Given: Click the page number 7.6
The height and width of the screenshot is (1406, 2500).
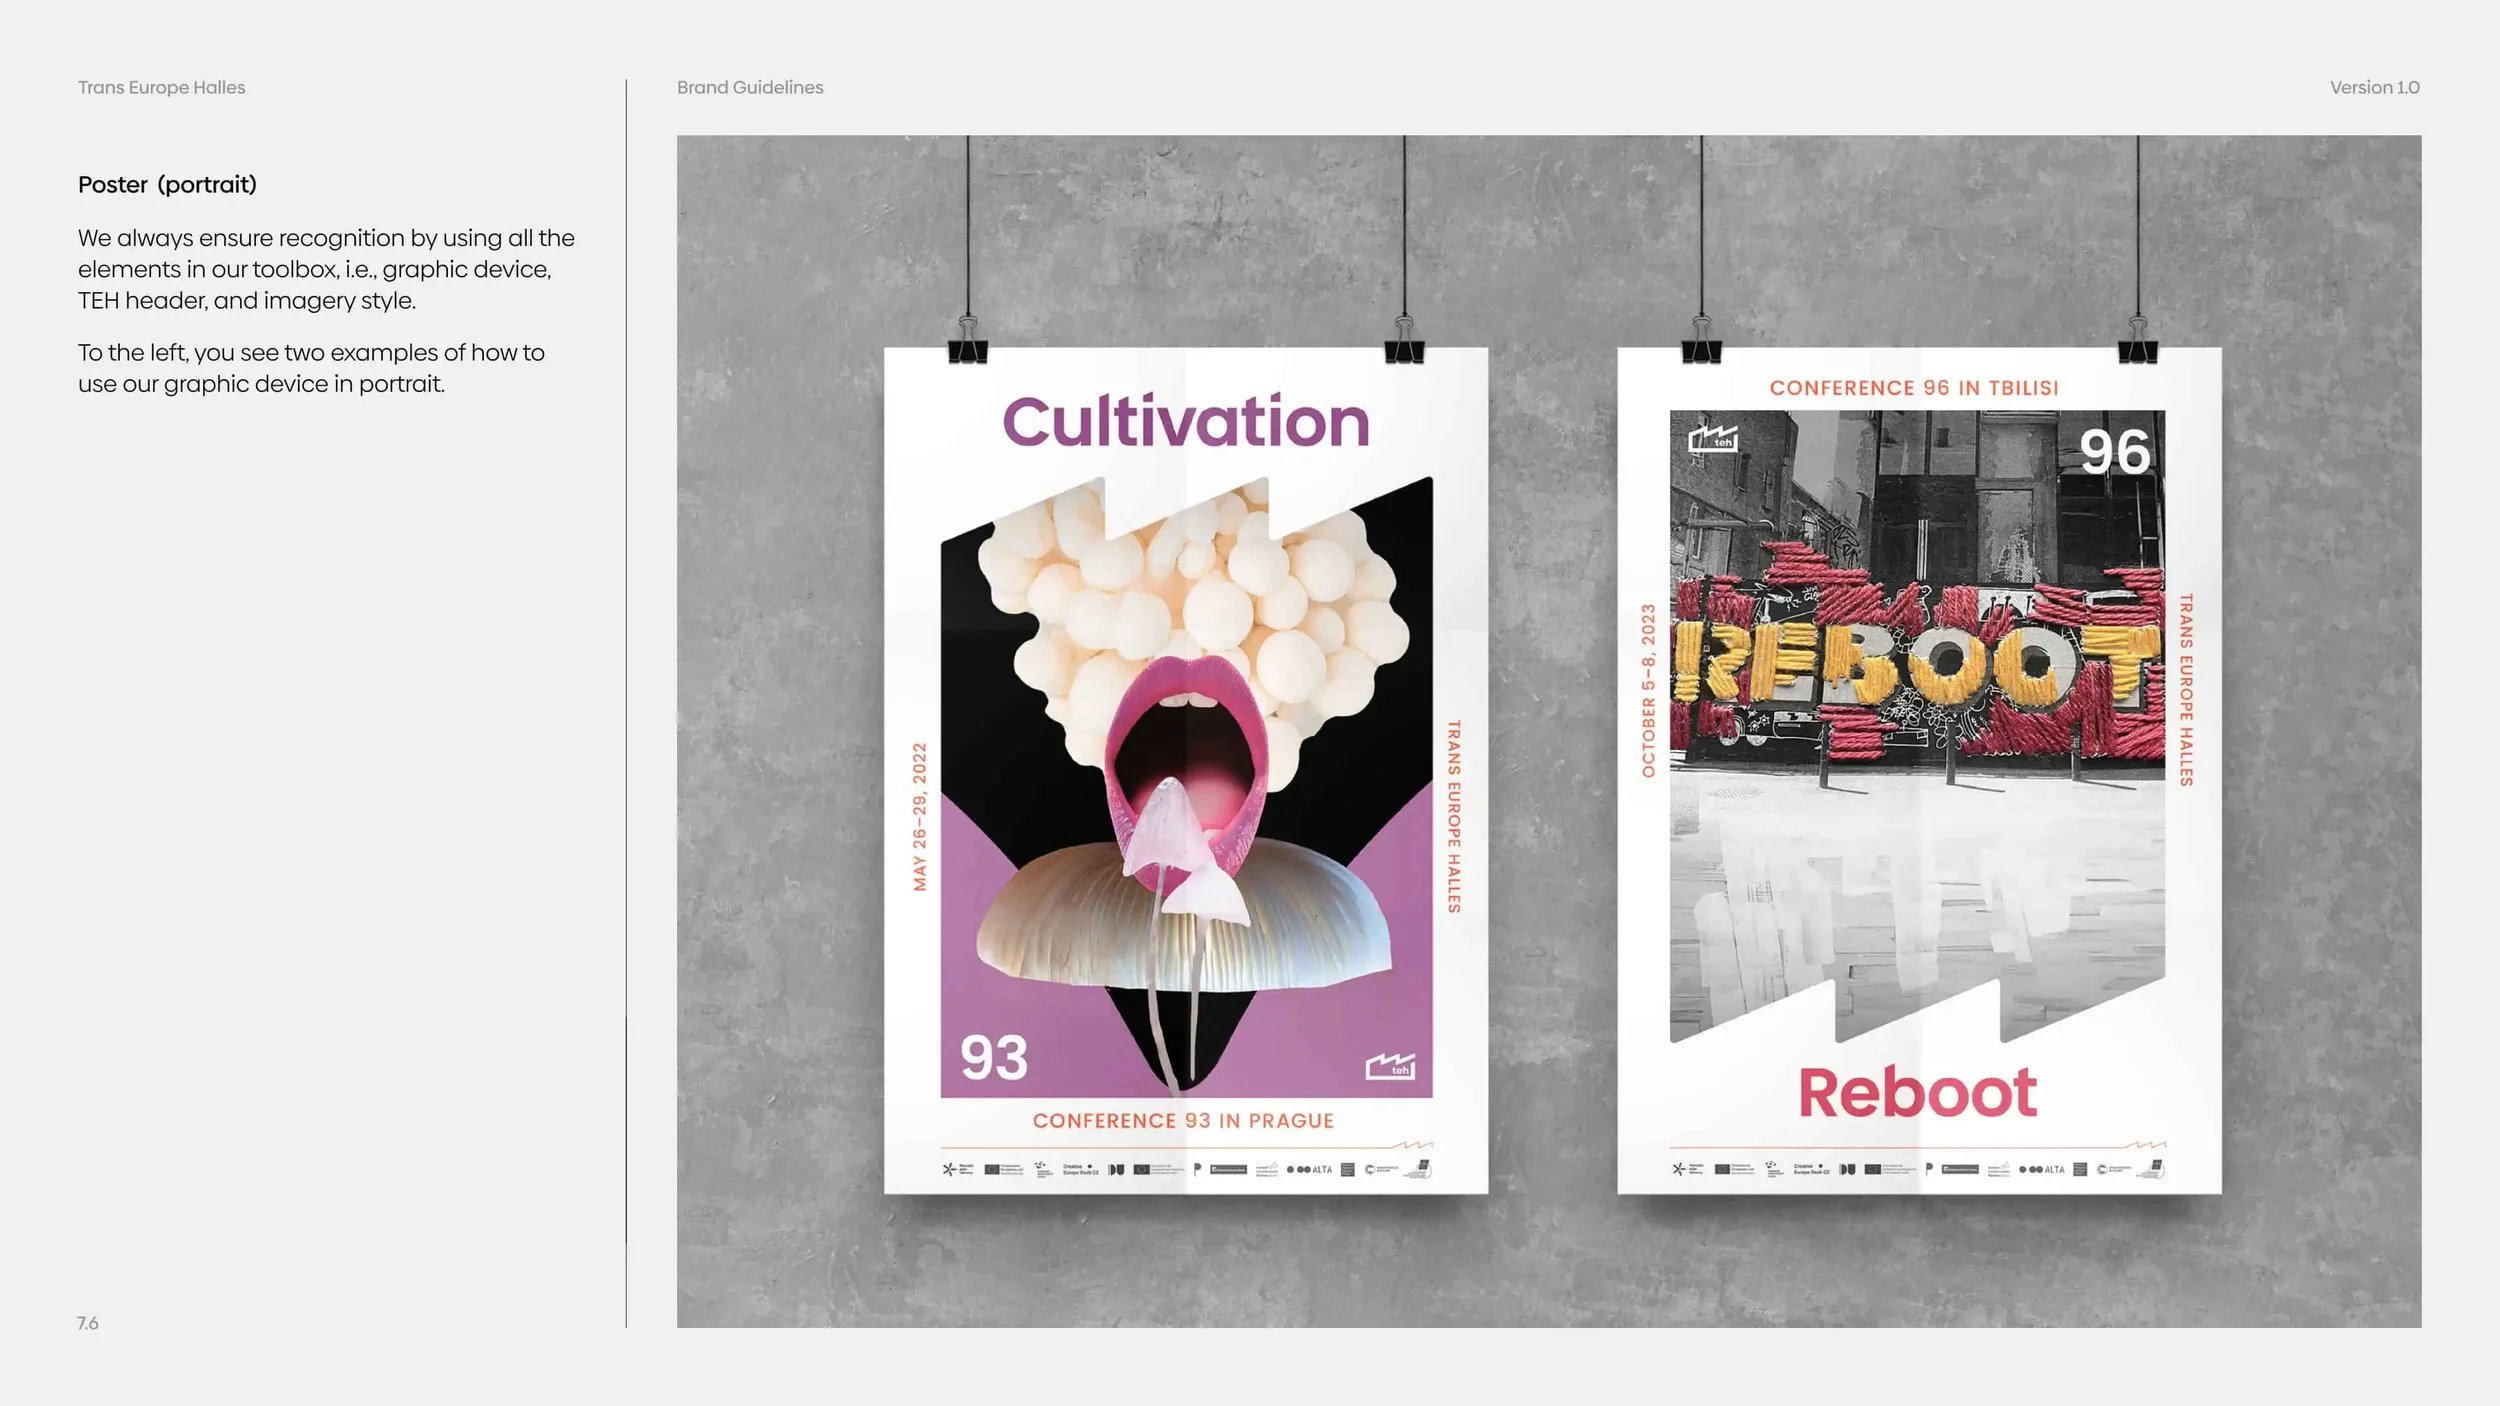Looking at the screenshot, I should [88, 1323].
